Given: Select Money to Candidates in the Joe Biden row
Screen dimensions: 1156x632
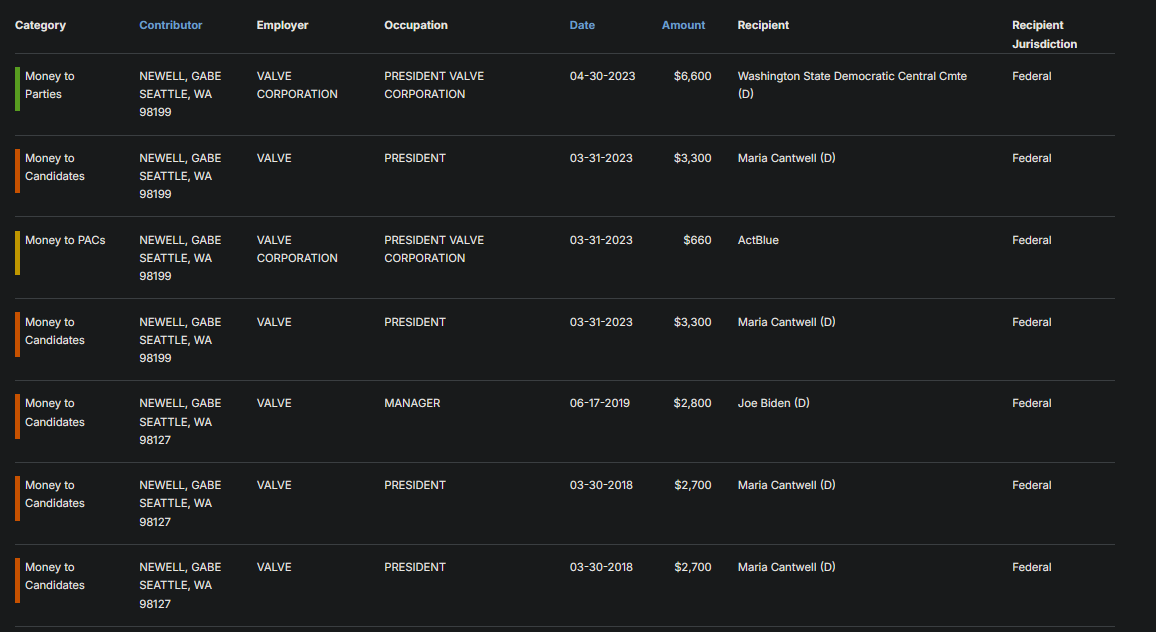Looking at the screenshot, I should [55, 412].
